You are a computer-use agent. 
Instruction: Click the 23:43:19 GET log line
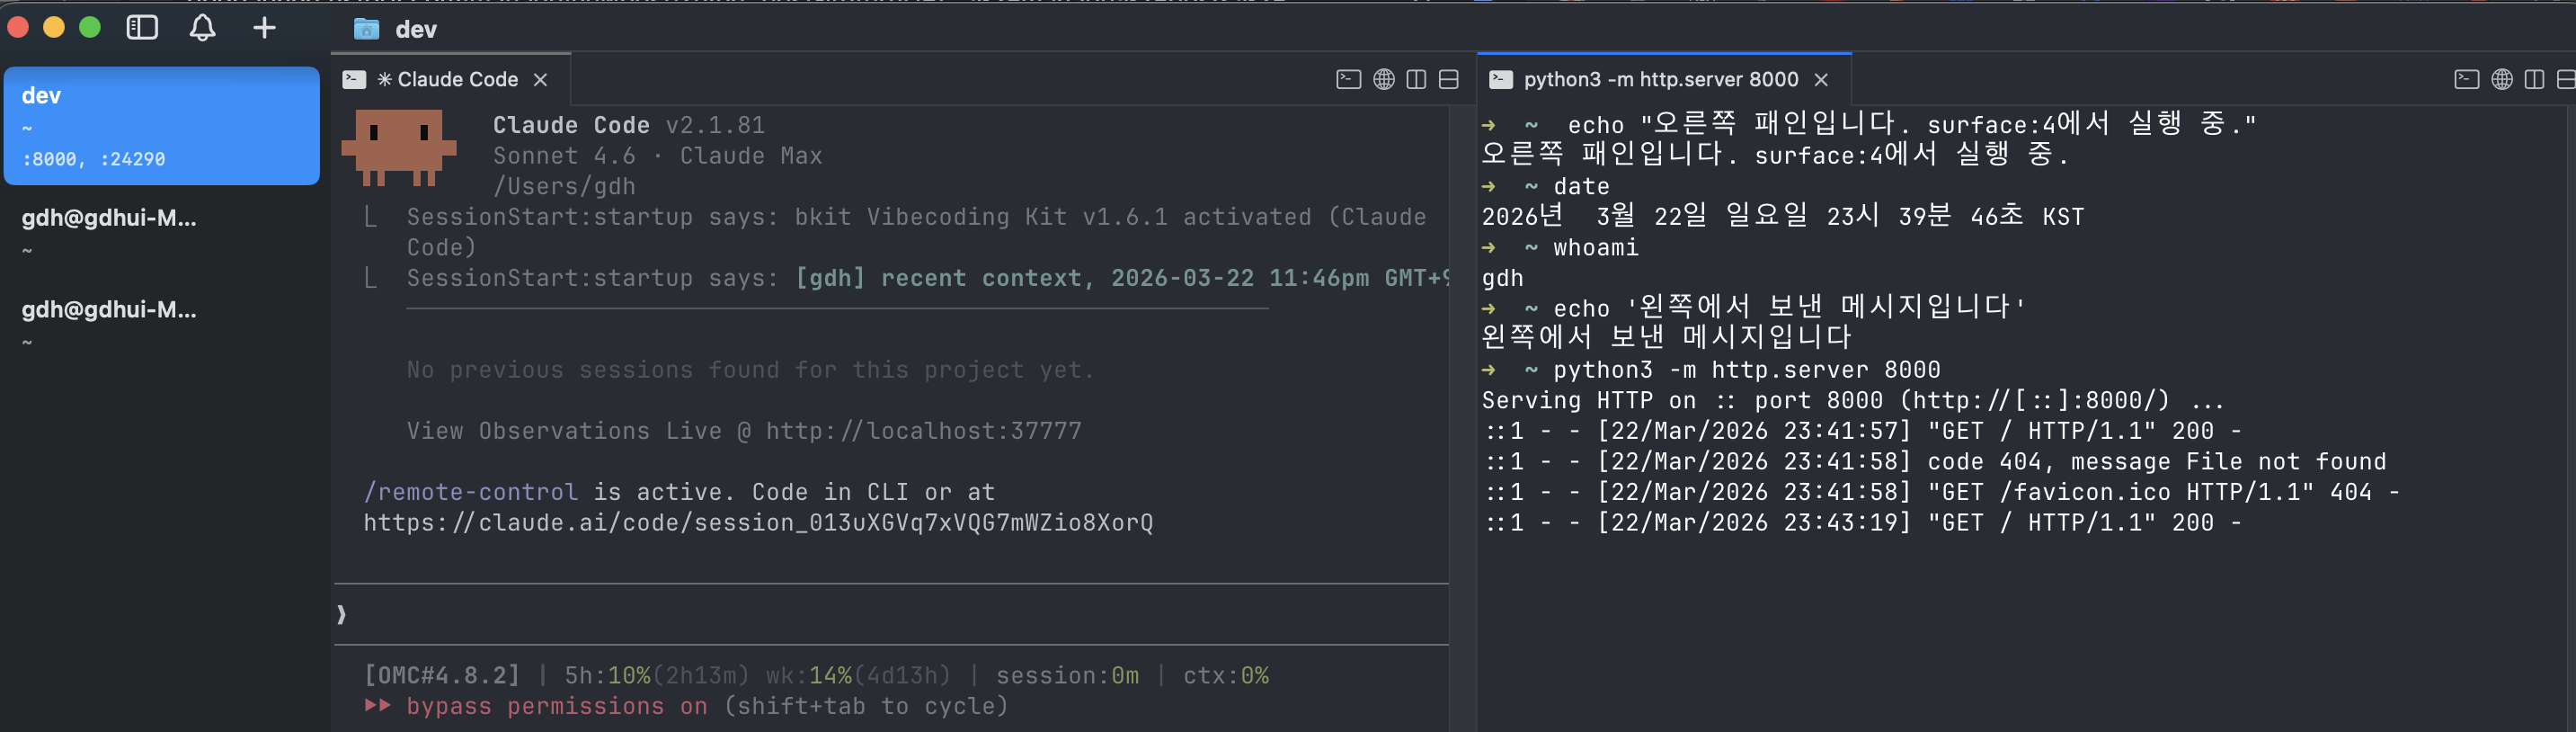coord(1863,523)
